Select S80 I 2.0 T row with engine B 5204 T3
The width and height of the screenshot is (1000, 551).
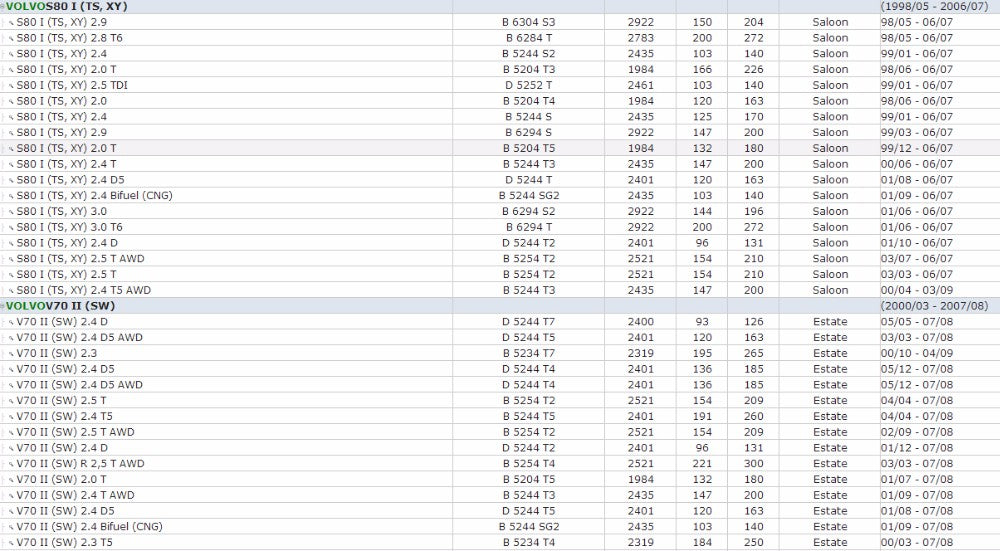(x=500, y=69)
